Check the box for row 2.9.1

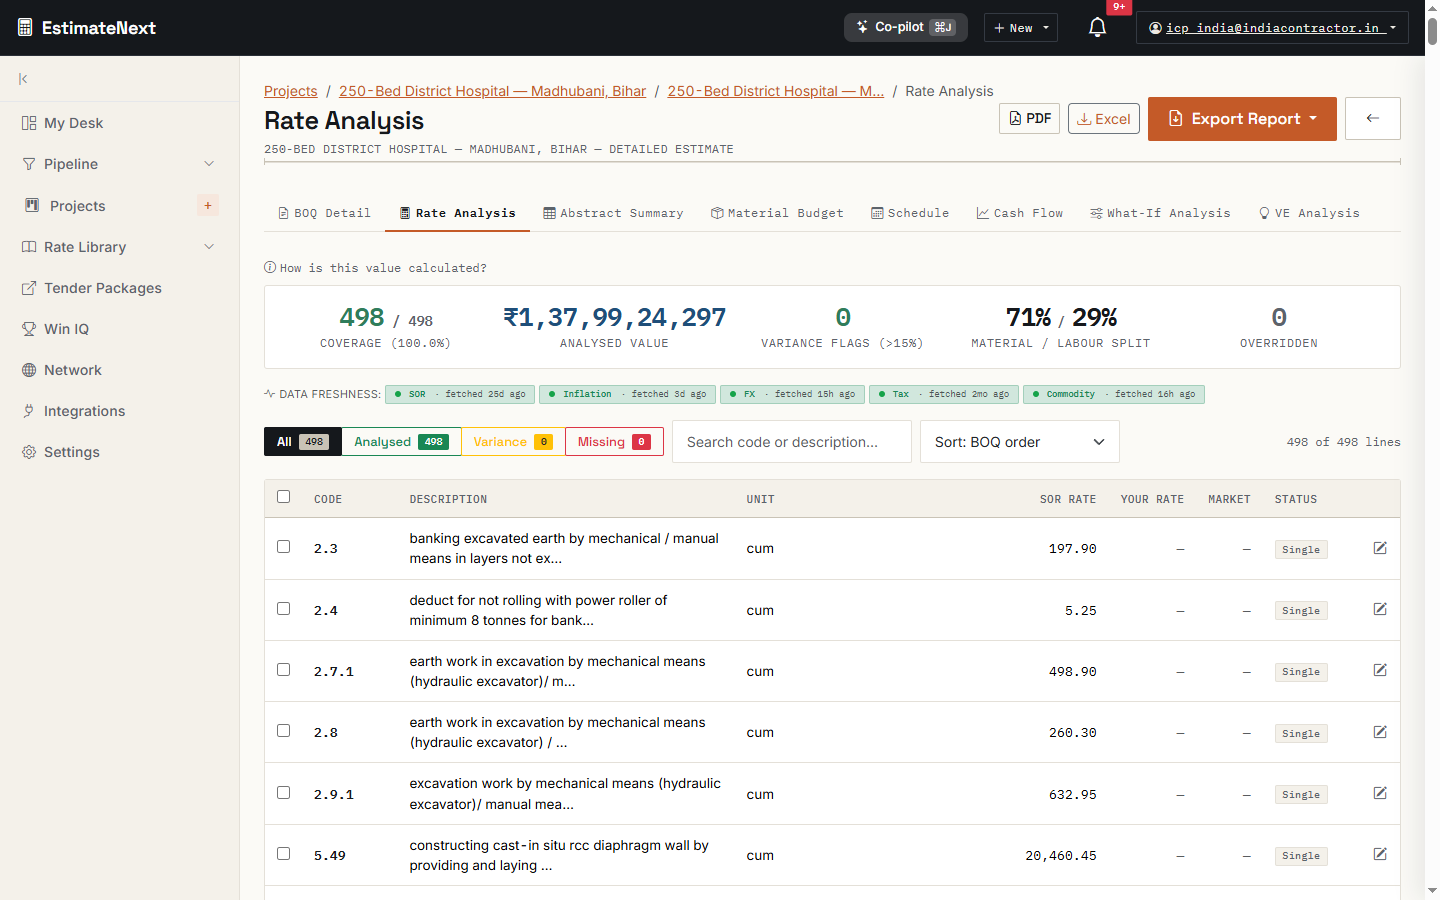pyautogui.click(x=284, y=793)
